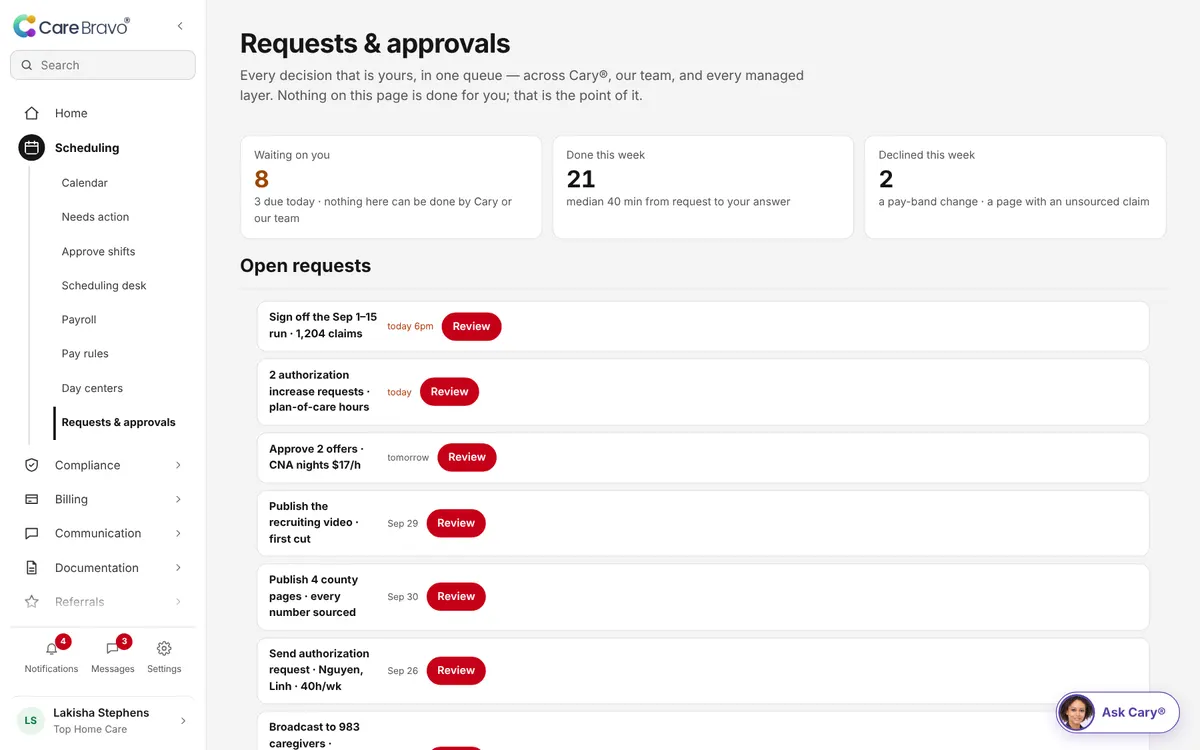Open account menu chevron beside Lakisha Stephens
Viewport: 1200px width, 750px height.
182,720
